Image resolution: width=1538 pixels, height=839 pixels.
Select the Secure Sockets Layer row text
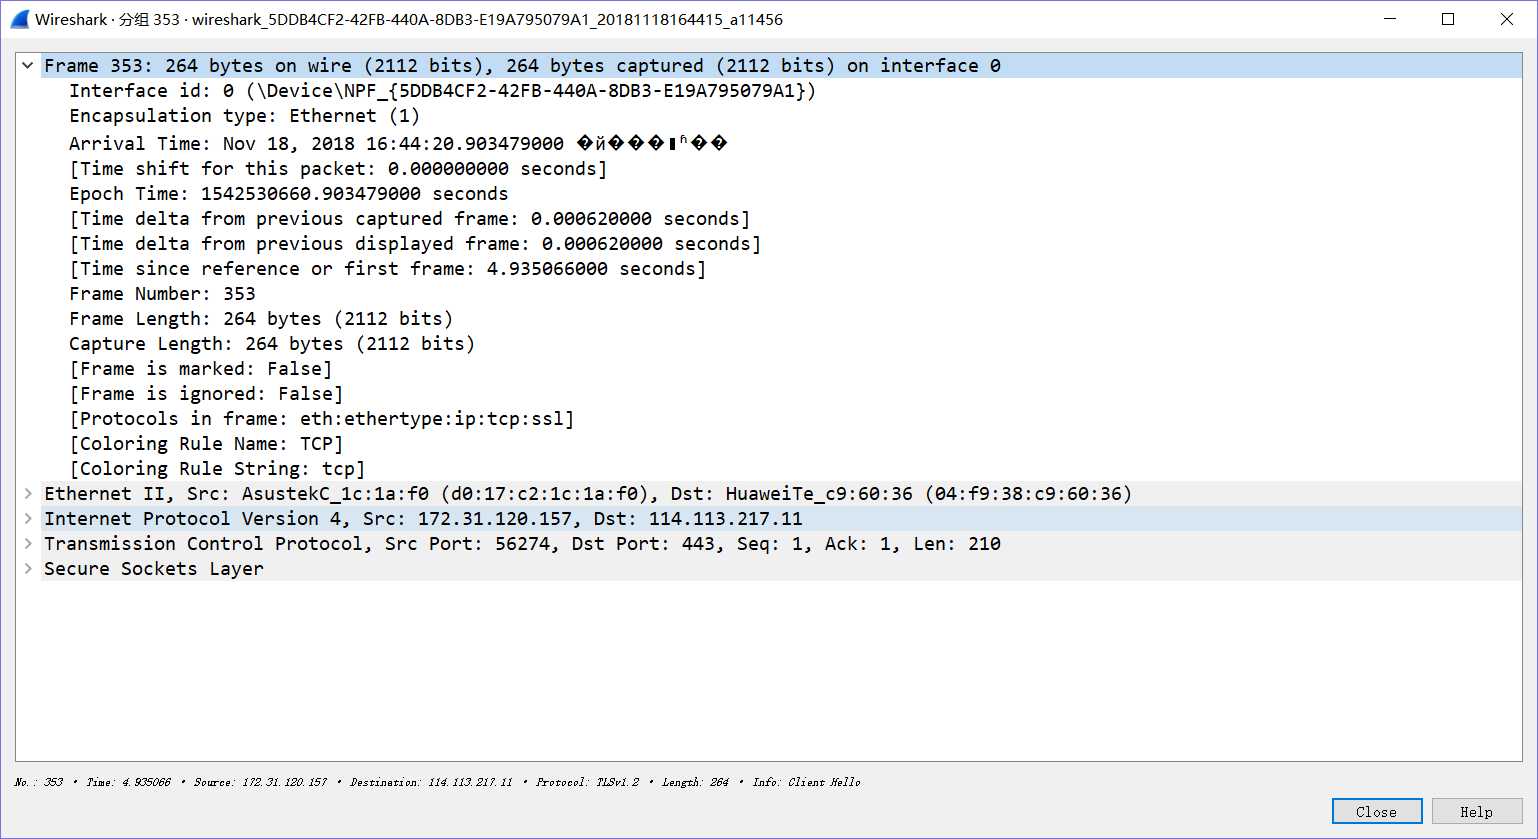tap(154, 569)
